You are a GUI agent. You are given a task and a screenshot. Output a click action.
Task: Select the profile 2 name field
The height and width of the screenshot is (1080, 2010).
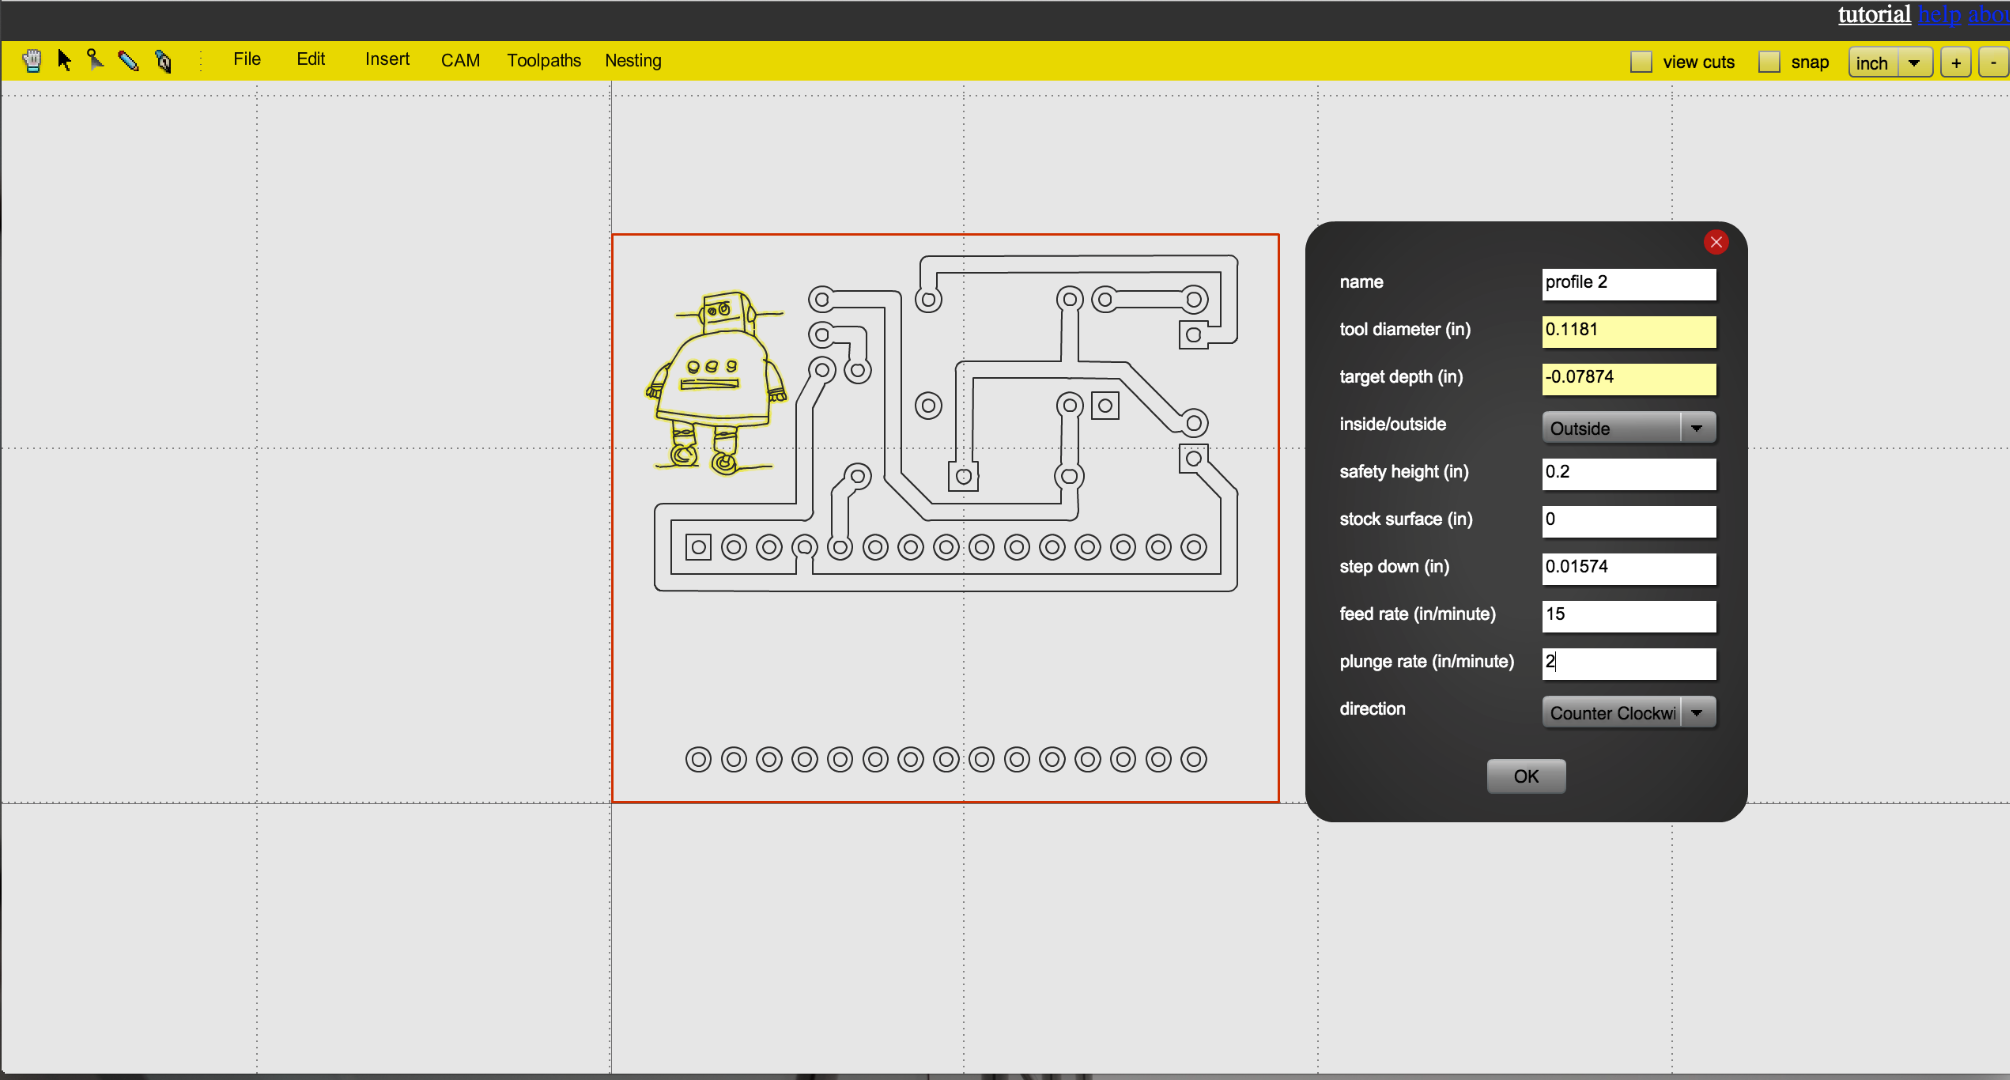[1628, 284]
